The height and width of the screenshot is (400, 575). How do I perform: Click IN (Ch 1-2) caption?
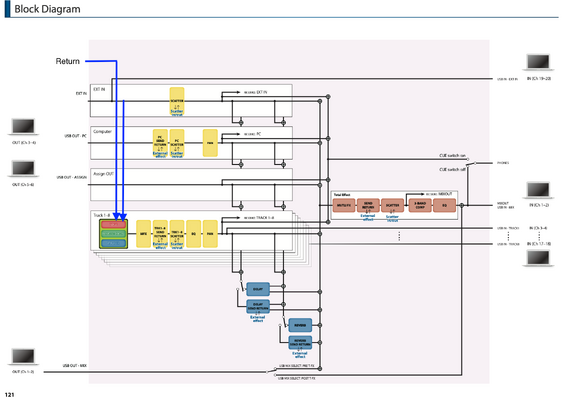[x=539, y=205]
